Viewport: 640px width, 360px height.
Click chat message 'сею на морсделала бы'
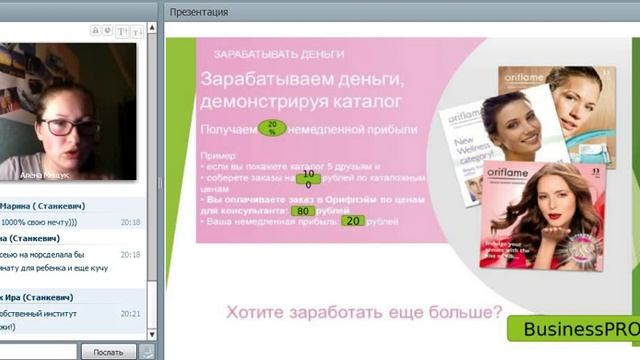coord(42,255)
